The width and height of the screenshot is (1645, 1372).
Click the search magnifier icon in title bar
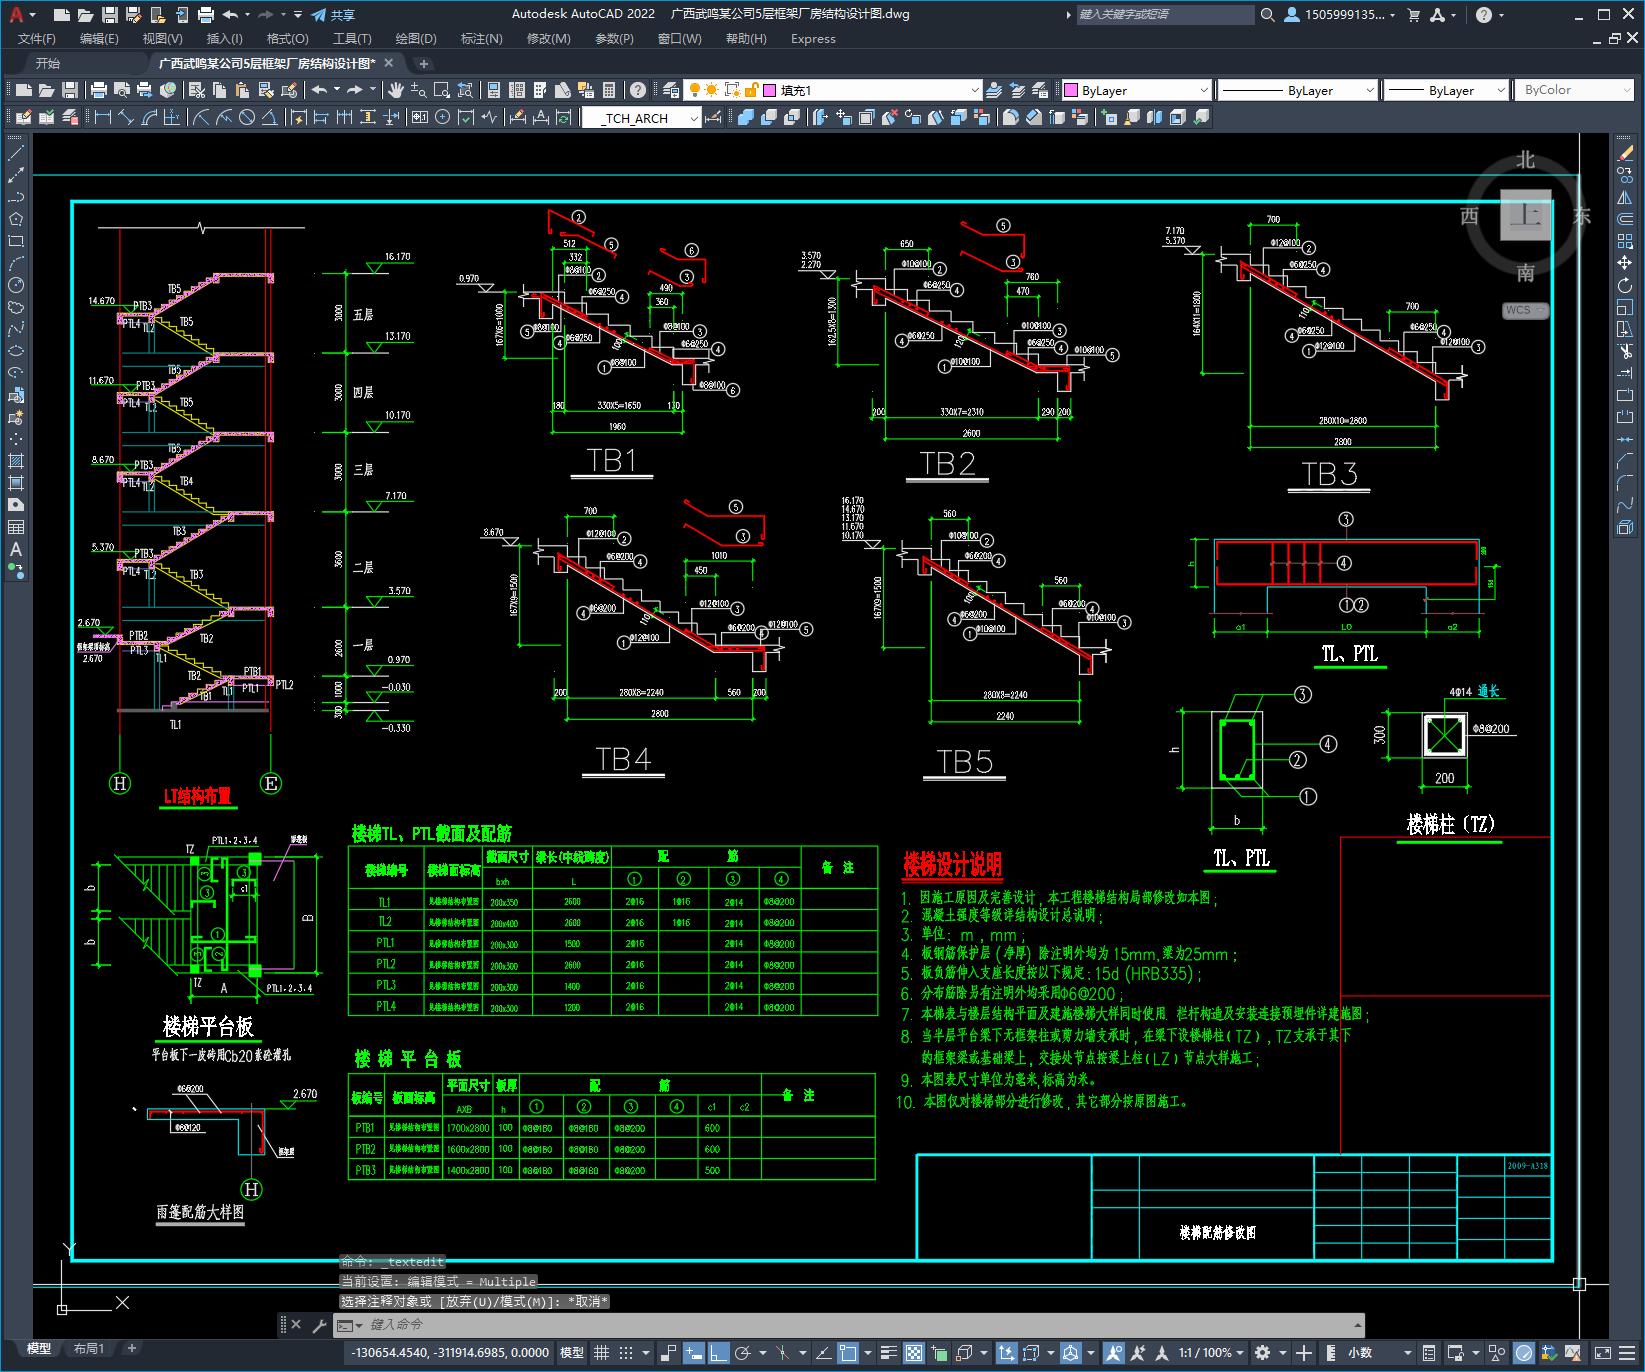click(1267, 14)
